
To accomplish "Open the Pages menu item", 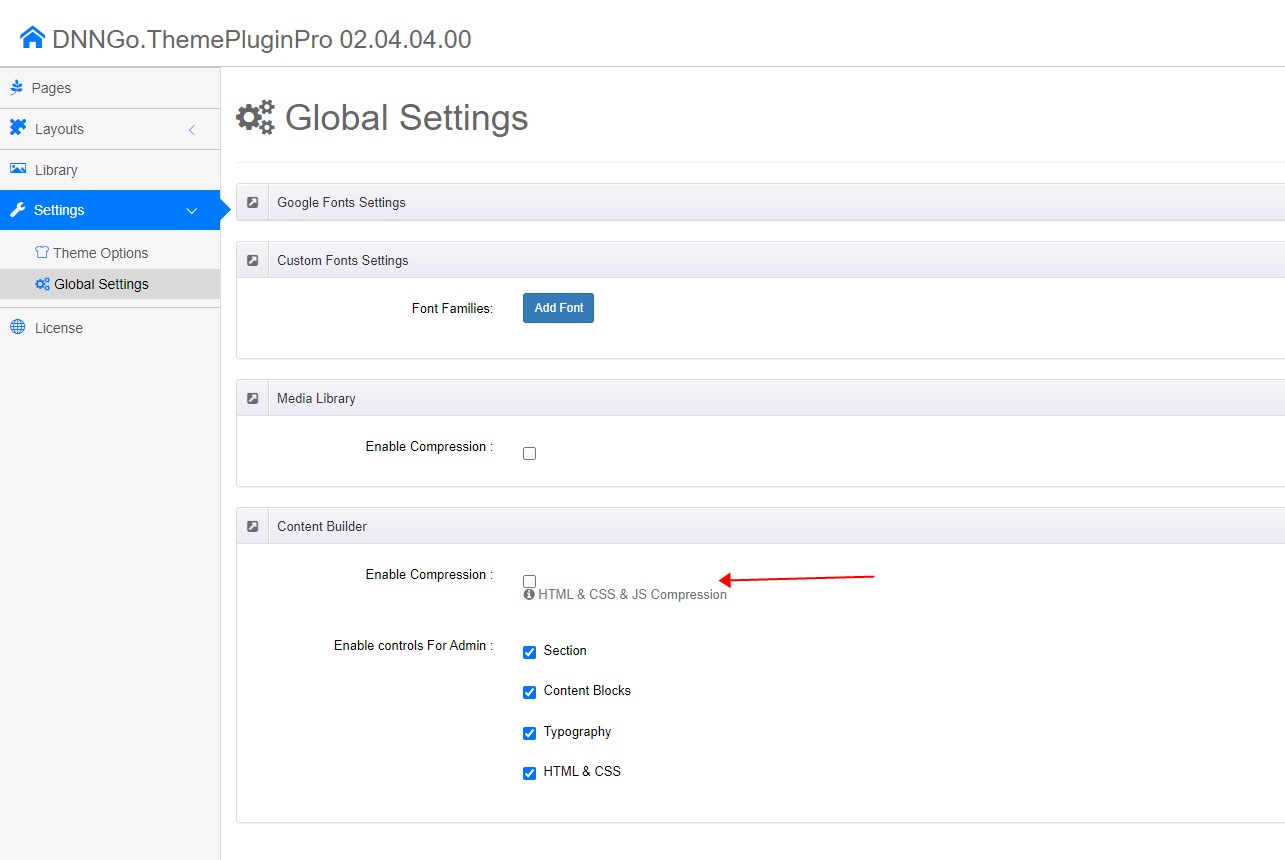I will (x=110, y=88).
